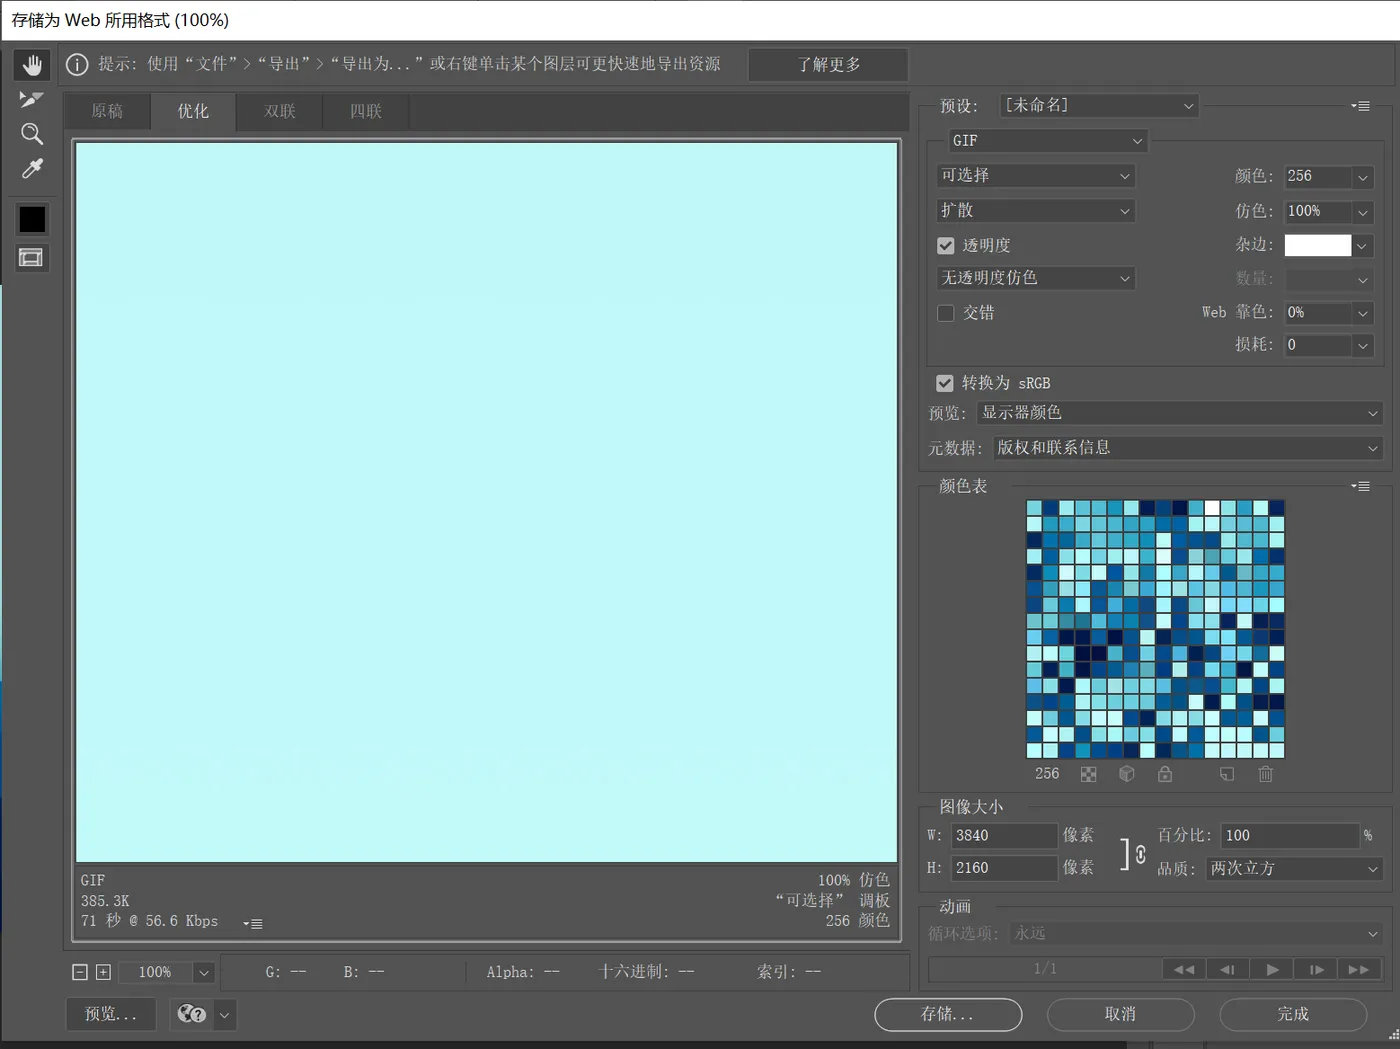Open the GIF format dropdown
Image resolution: width=1400 pixels, height=1049 pixels.
[1047, 141]
